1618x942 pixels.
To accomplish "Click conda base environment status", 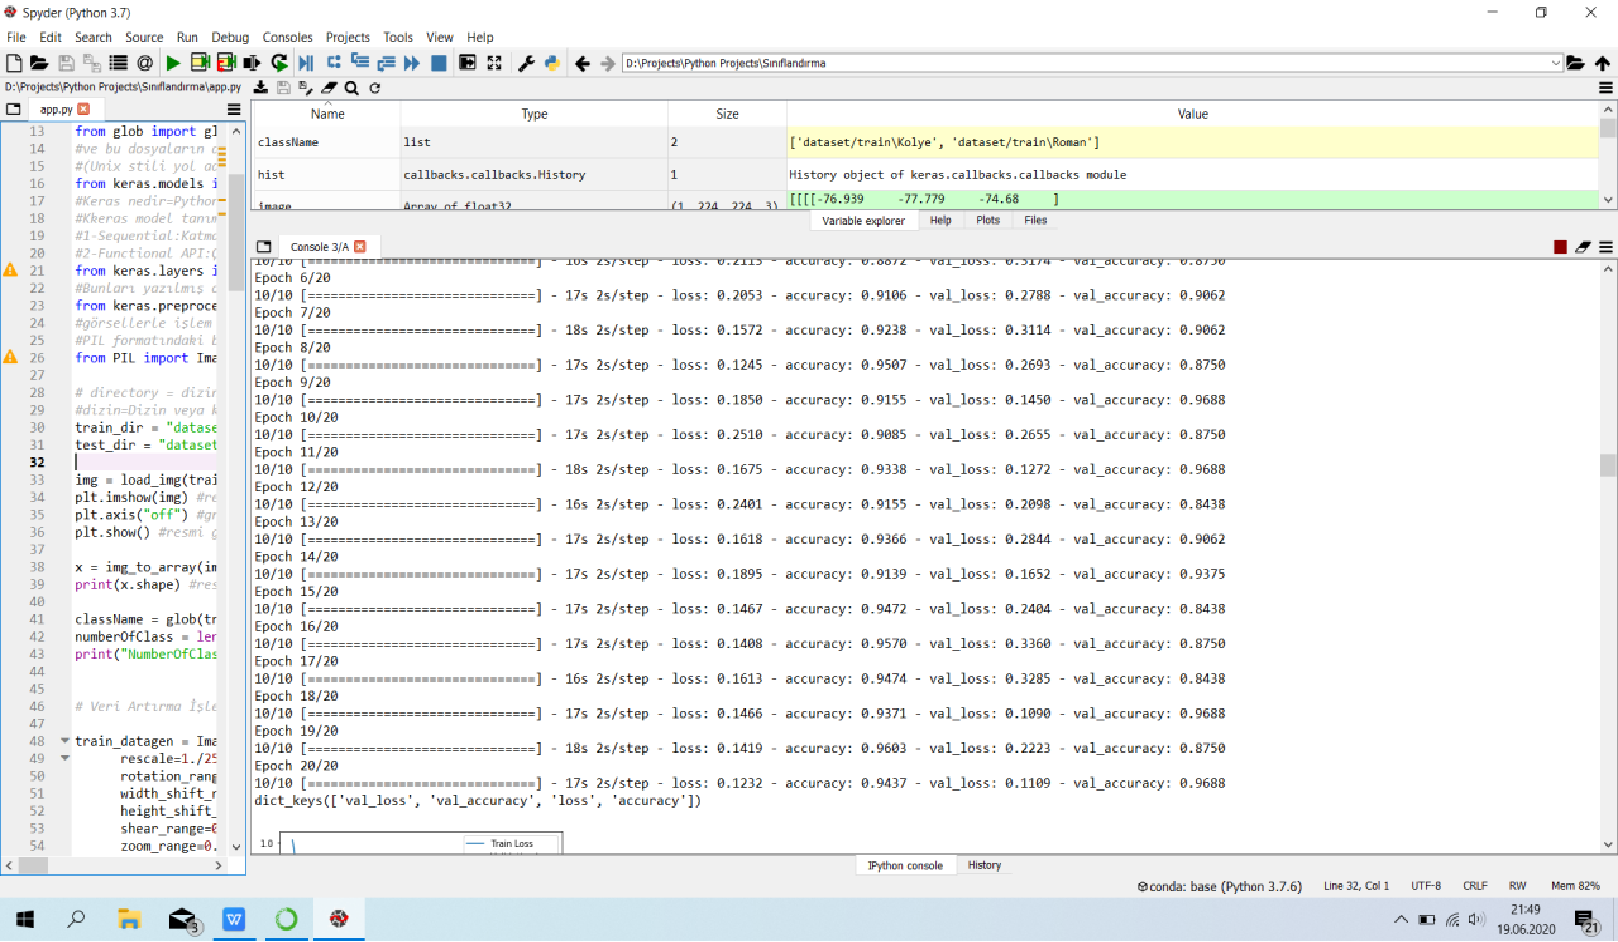I will (x=1220, y=886).
